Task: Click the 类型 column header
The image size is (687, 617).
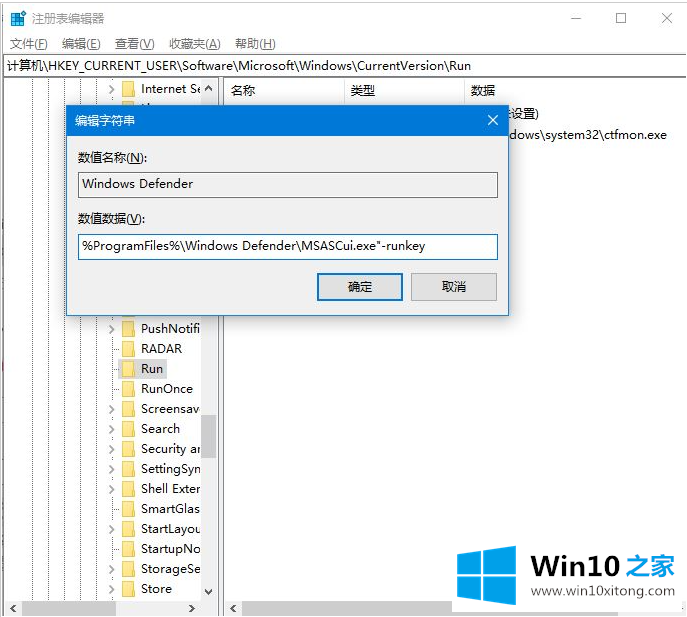Action: (404, 91)
